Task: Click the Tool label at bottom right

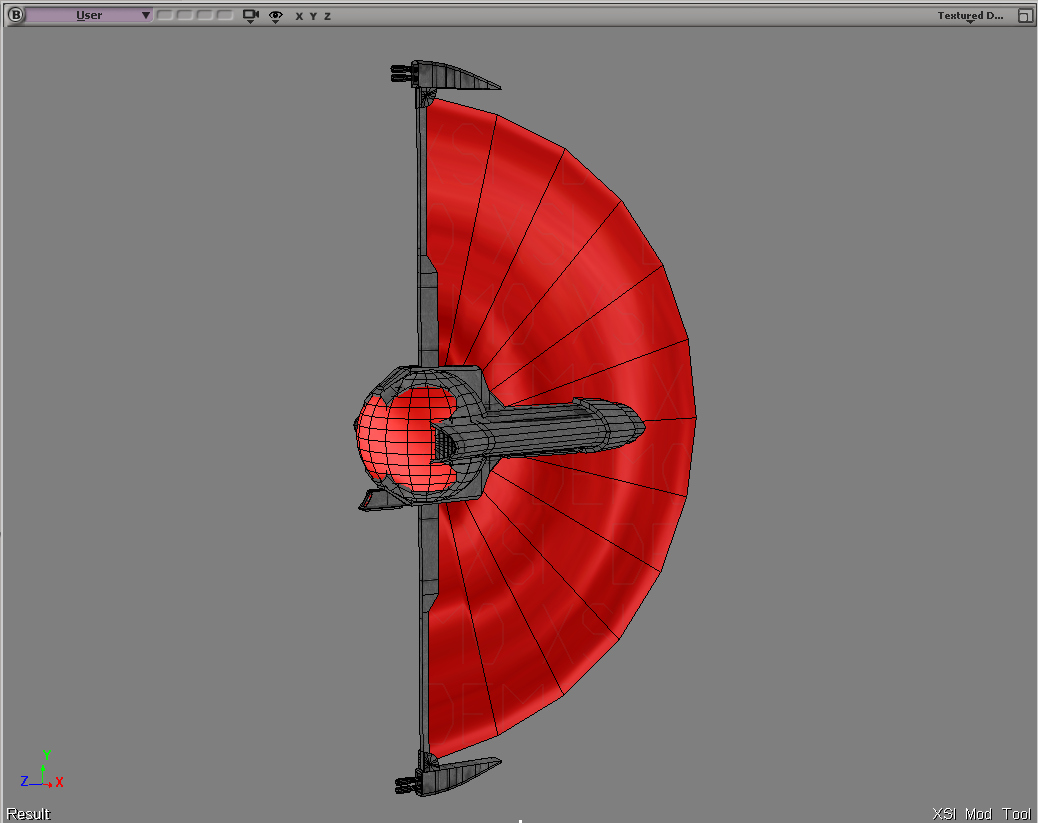Action: 1016,814
